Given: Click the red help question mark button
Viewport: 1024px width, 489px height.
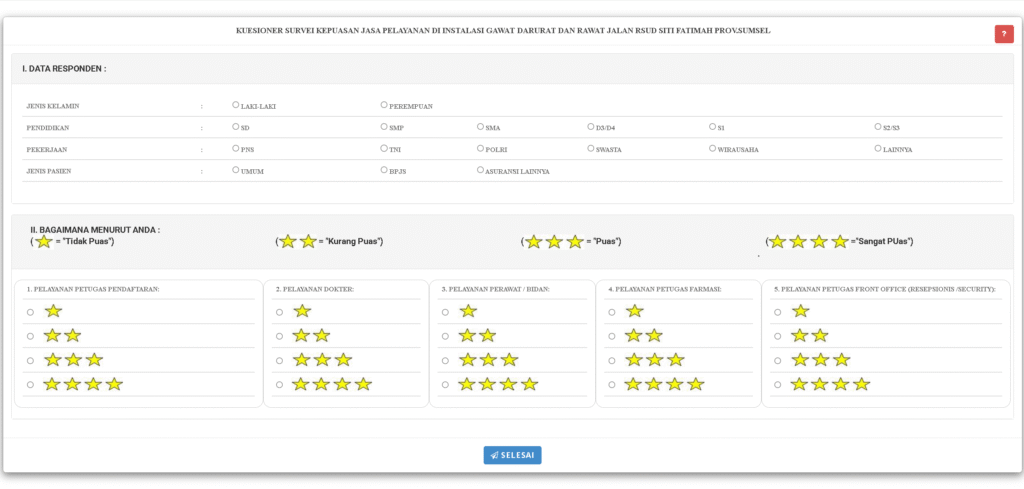Looking at the screenshot, I should tap(1003, 34).
